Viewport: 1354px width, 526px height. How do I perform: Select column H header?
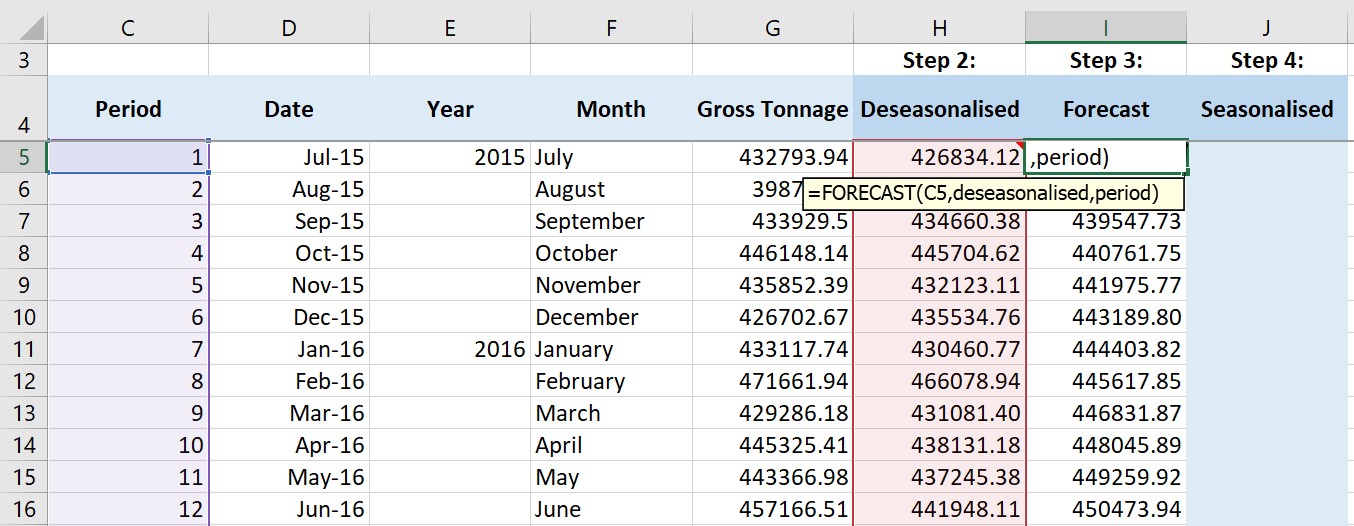(x=940, y=29)
